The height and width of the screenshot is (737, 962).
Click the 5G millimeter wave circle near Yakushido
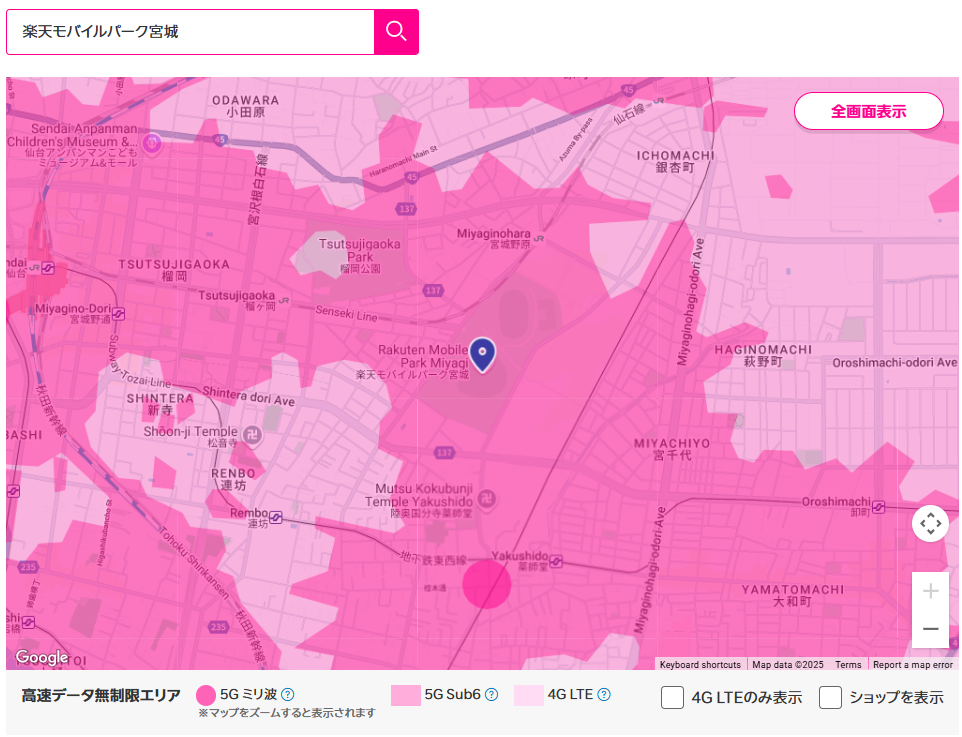tap(487, 584)
